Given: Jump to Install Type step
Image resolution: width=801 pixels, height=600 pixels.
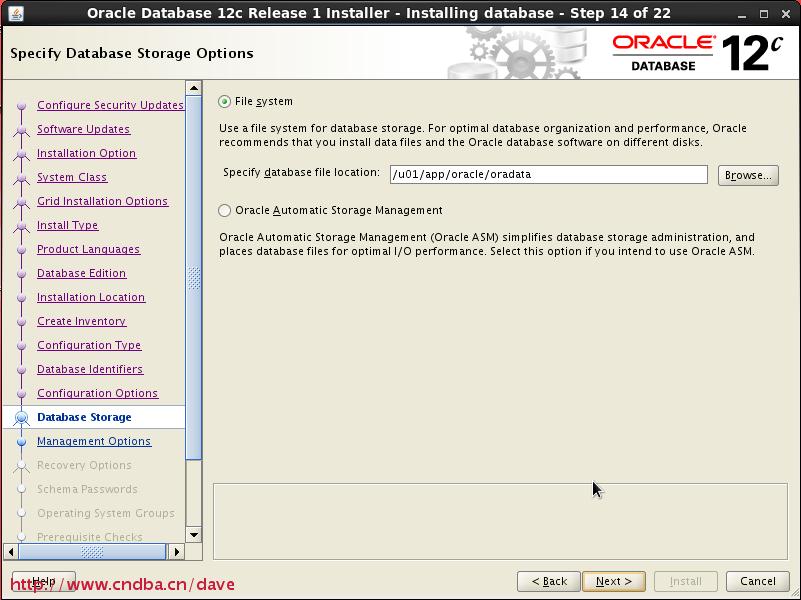Looking at the screenshot, I should point(67,225).
